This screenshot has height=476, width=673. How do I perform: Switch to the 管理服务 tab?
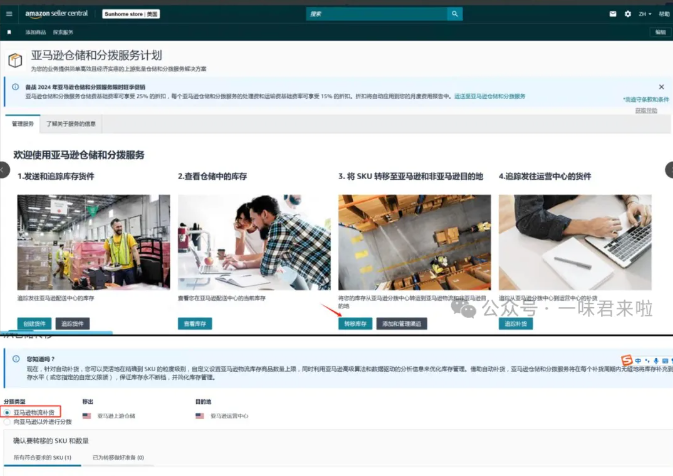coord(22,123)
